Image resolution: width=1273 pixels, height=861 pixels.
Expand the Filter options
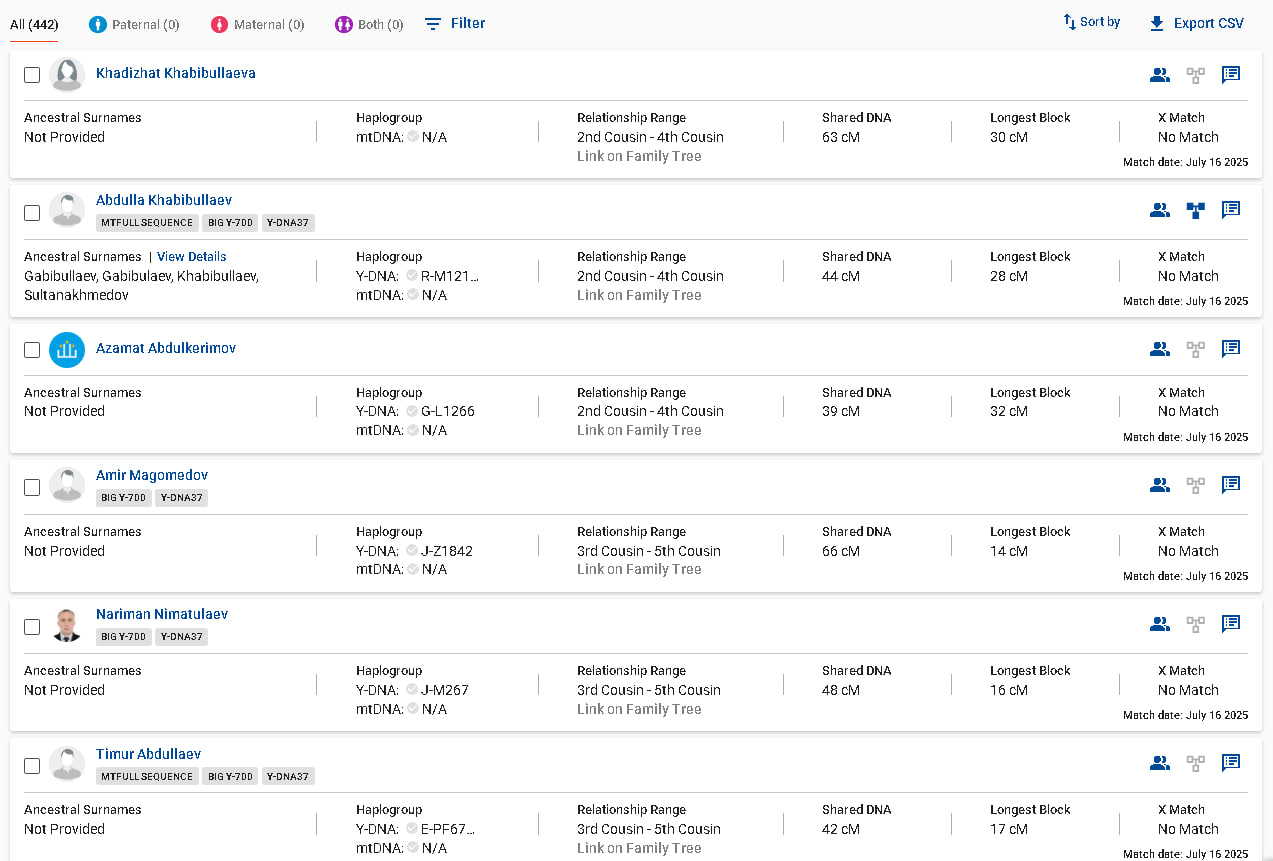(455, 23)
